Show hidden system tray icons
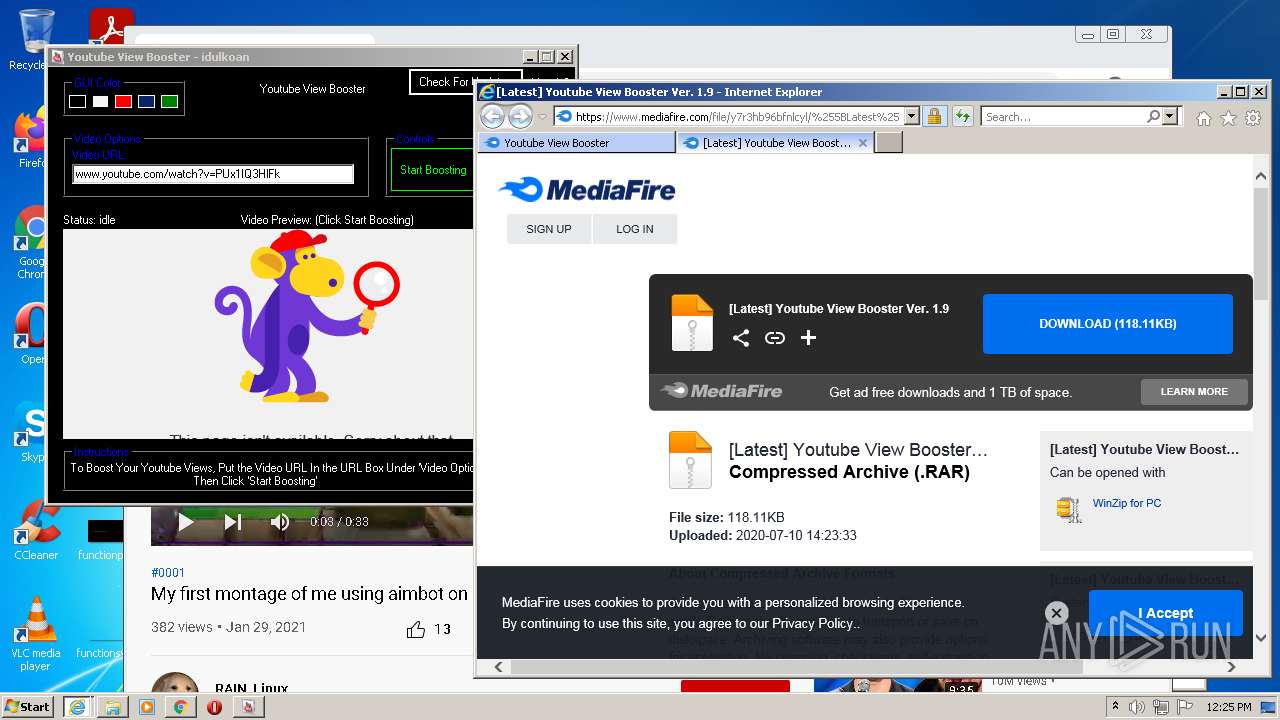Viewport: 1280px width, 720px height. coord(1115,707)
